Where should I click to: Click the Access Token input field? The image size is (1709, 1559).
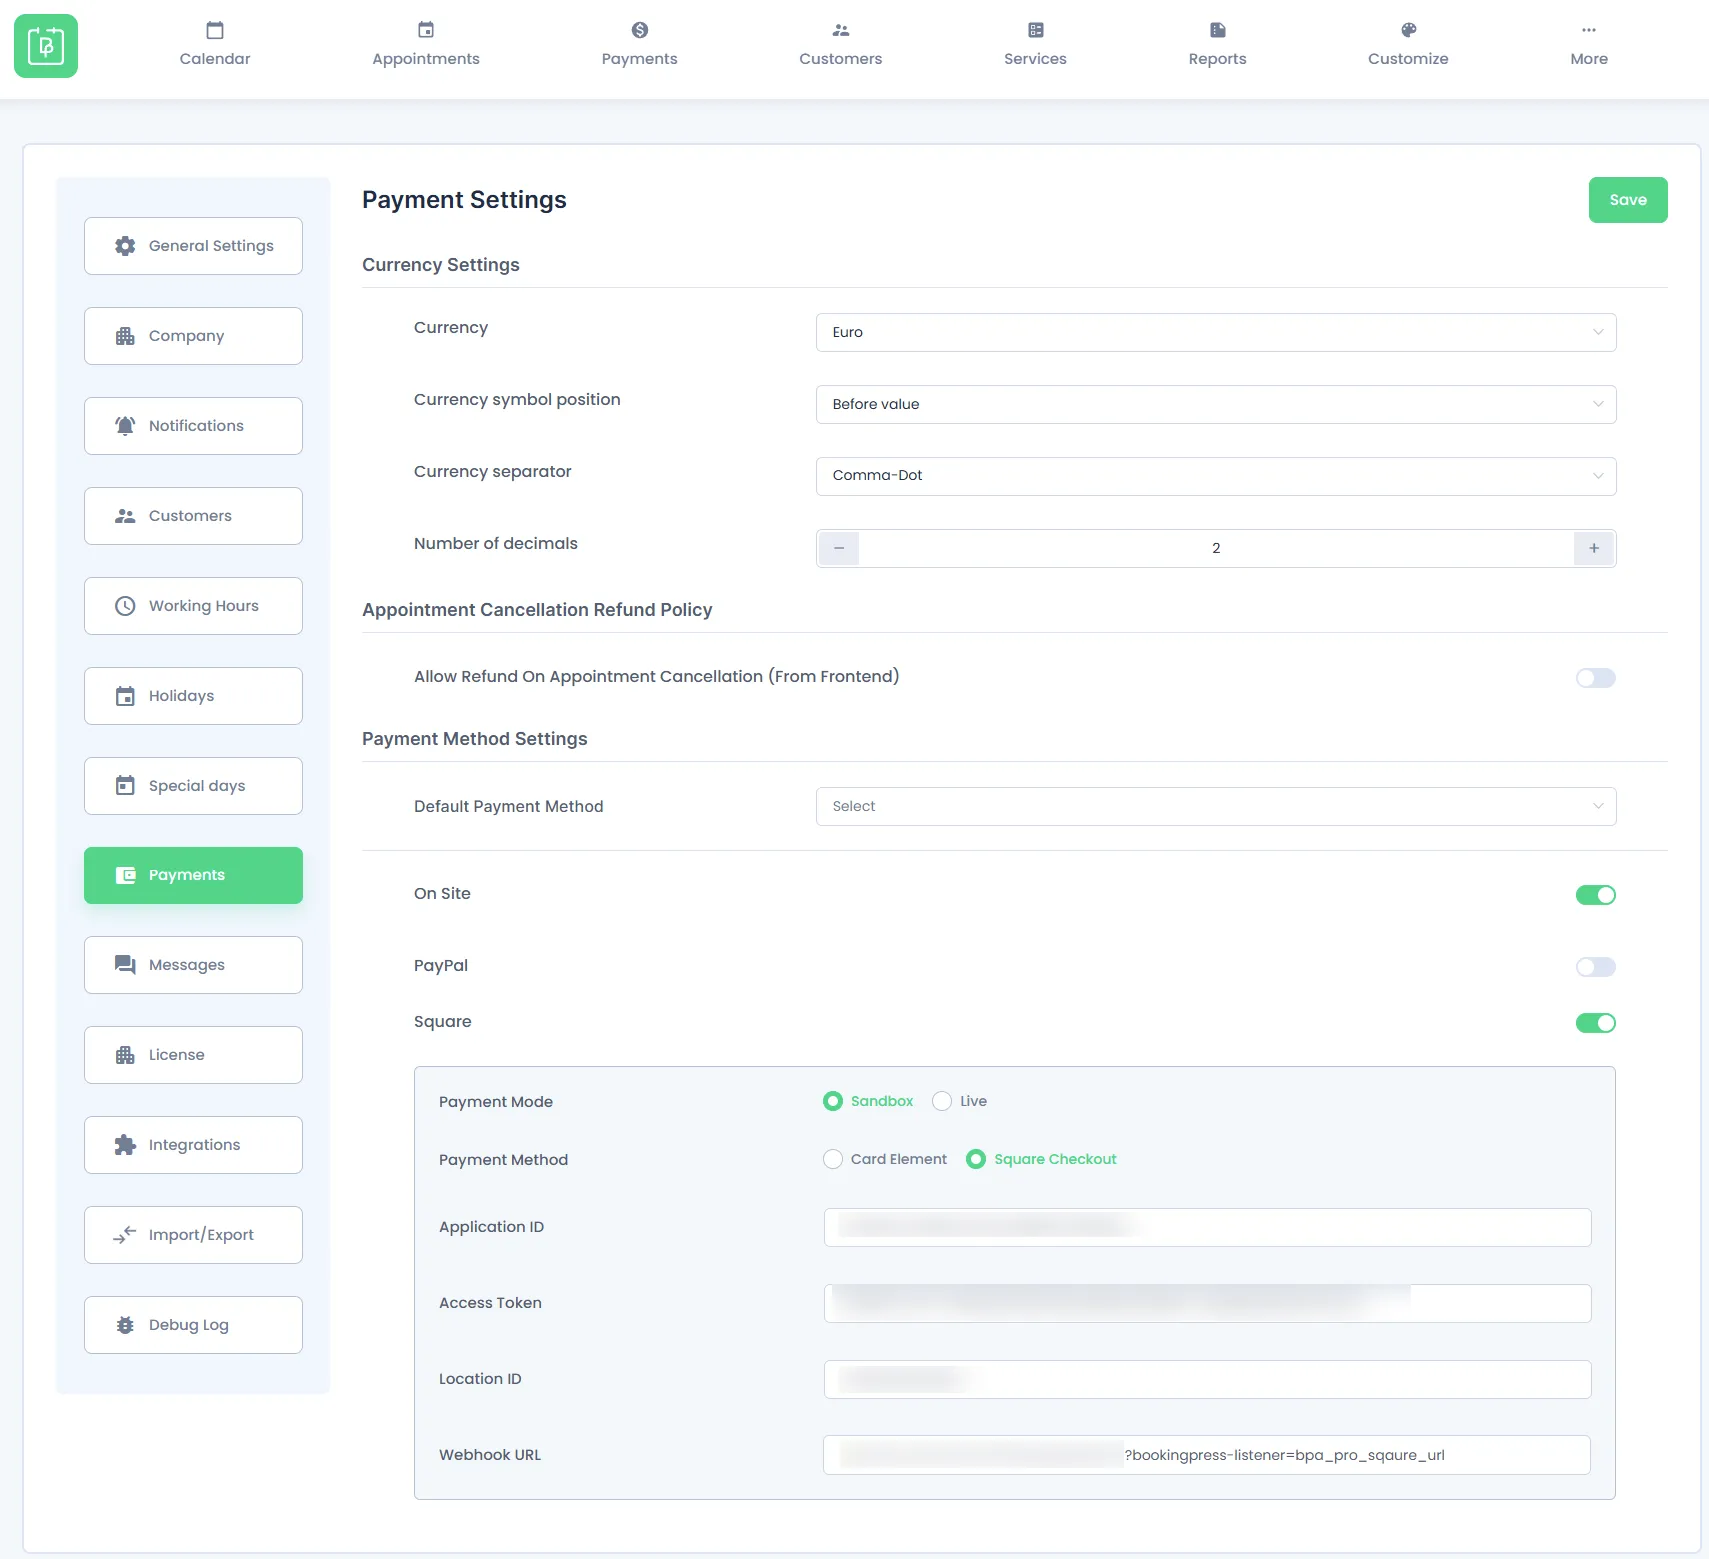coord(1207,1303)
